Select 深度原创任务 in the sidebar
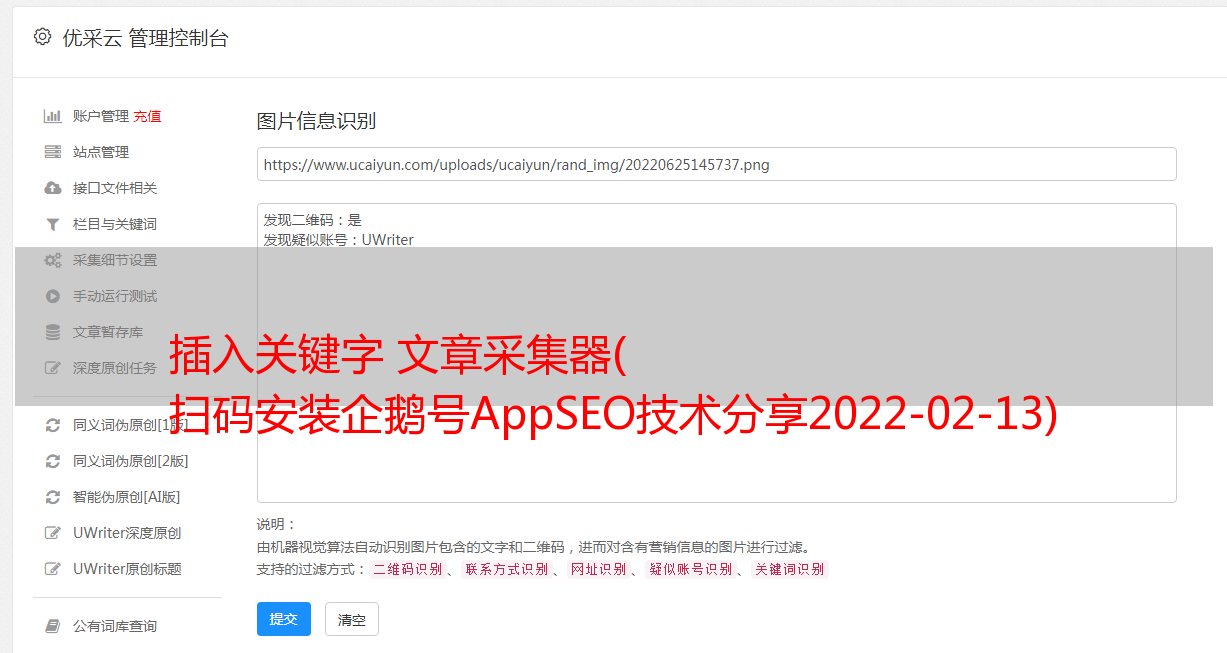Image resolution: width=1227 pixels, height=653 pixels. (115, 368)
